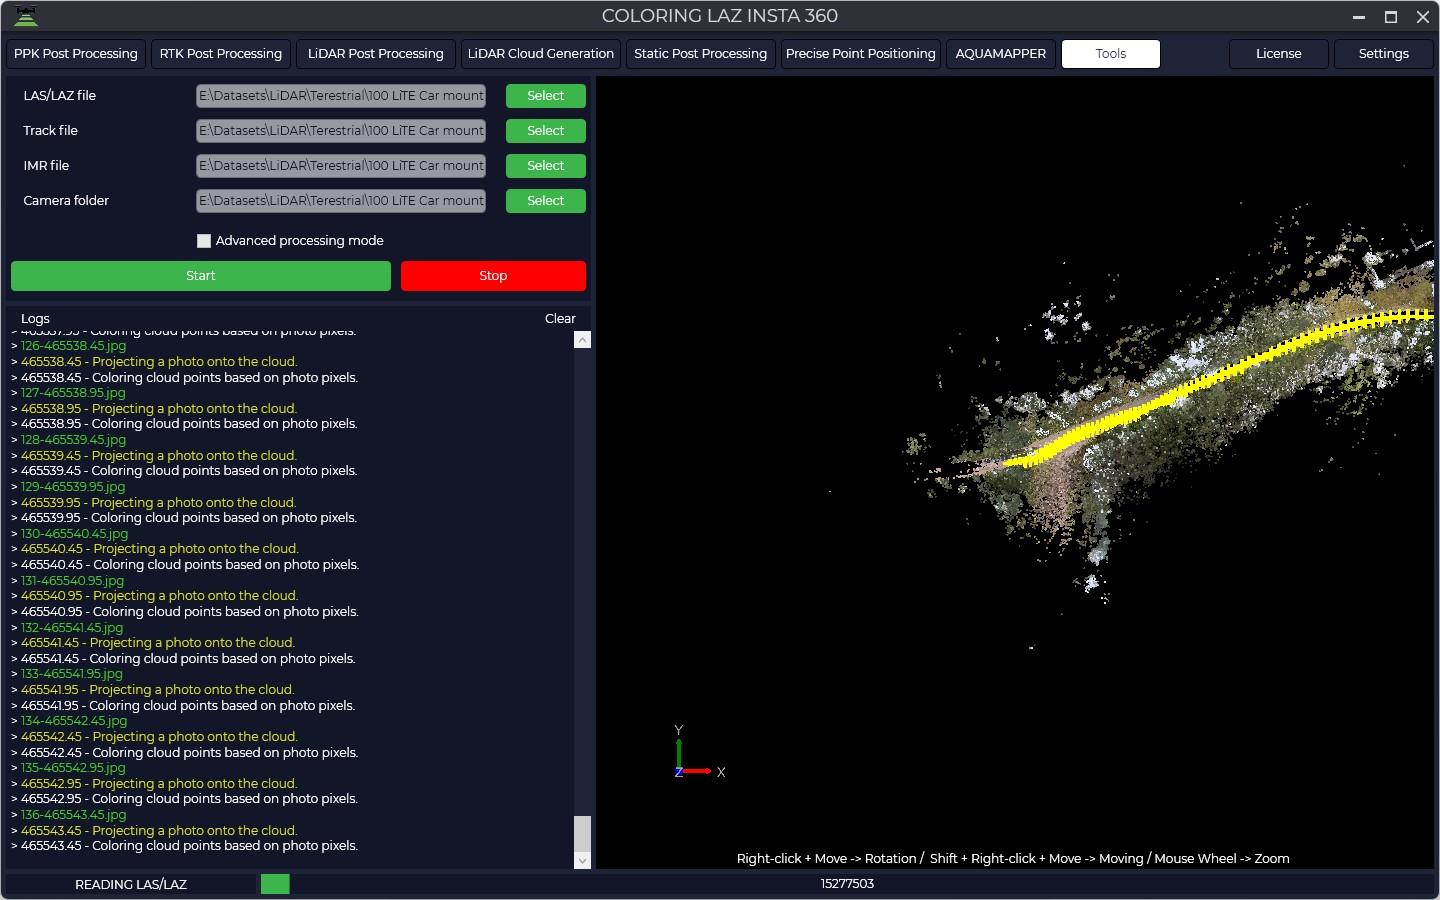Clear the logs
Image resolution: width=1440 pixels, height=900 pixels.
click(x=560, y=319)
